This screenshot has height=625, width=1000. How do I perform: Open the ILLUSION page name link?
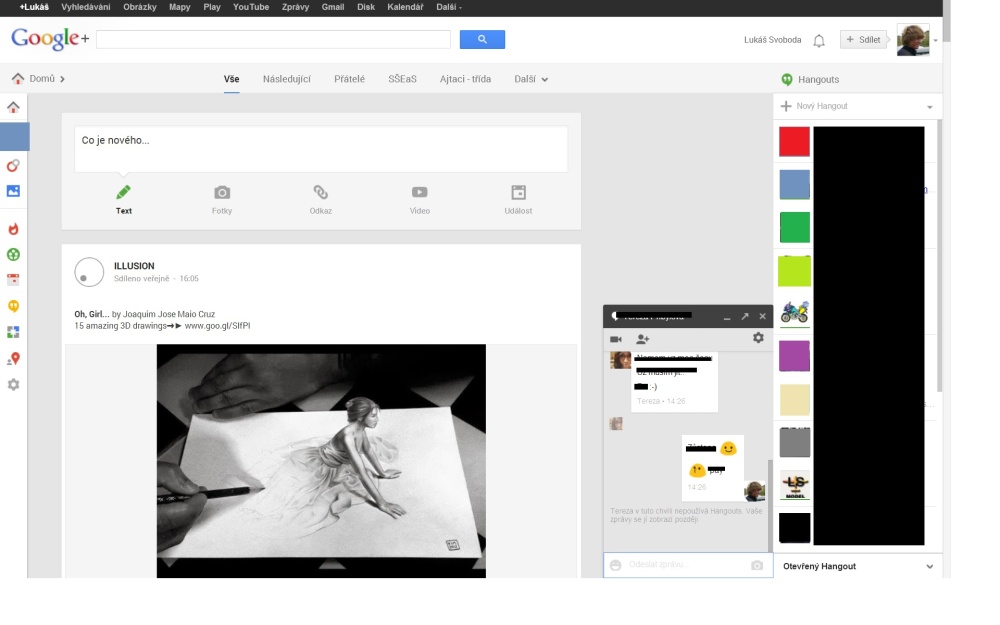coord(134,266)
